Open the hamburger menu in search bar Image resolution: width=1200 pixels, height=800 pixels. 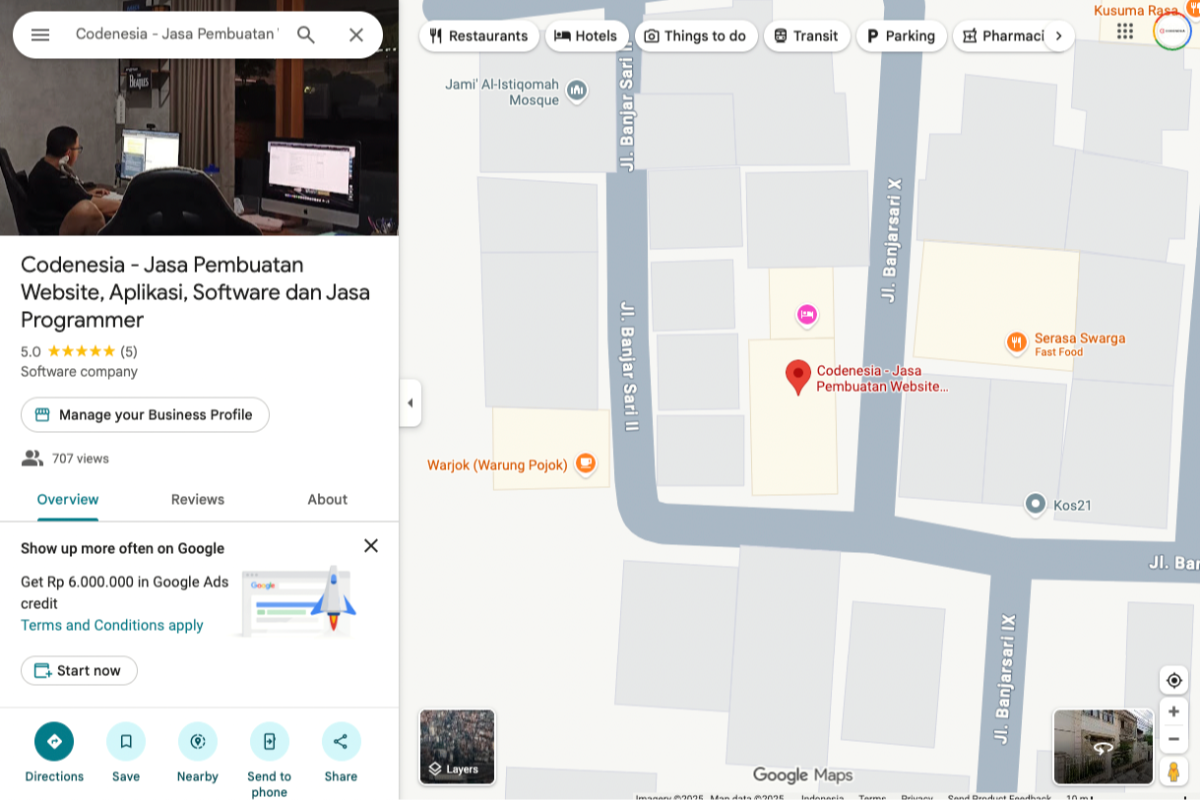(x=40, y=35)
